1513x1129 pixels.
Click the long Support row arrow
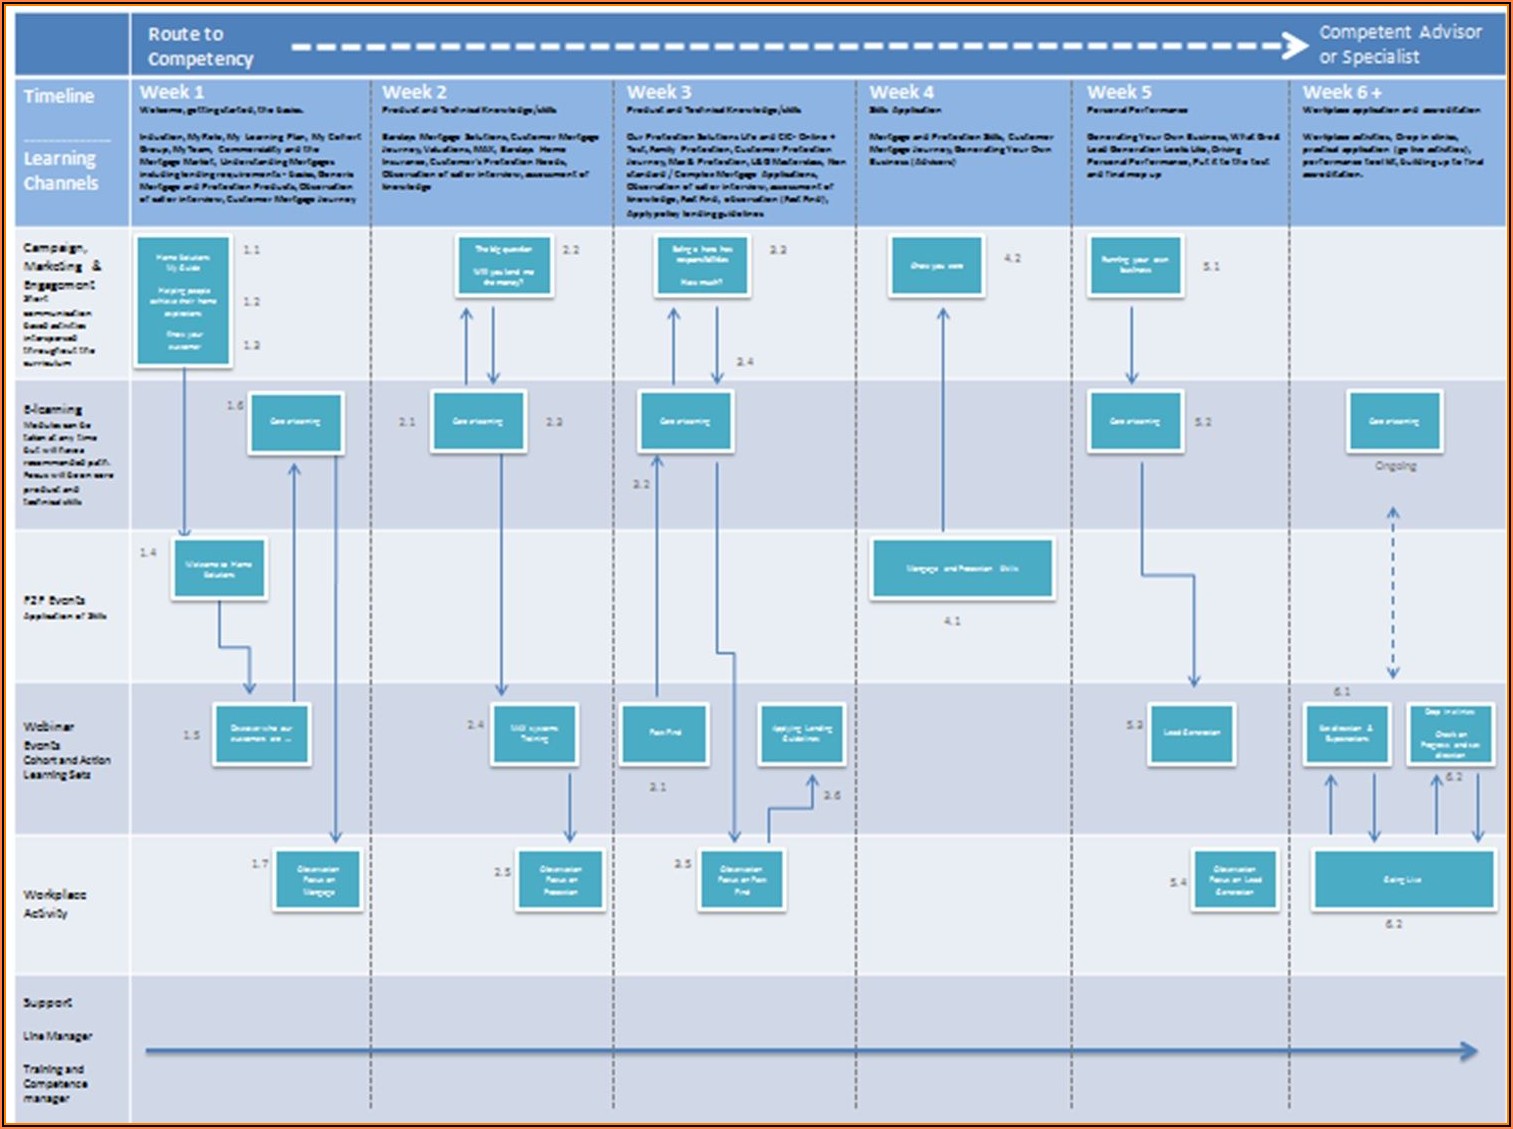coord(810,1051)
